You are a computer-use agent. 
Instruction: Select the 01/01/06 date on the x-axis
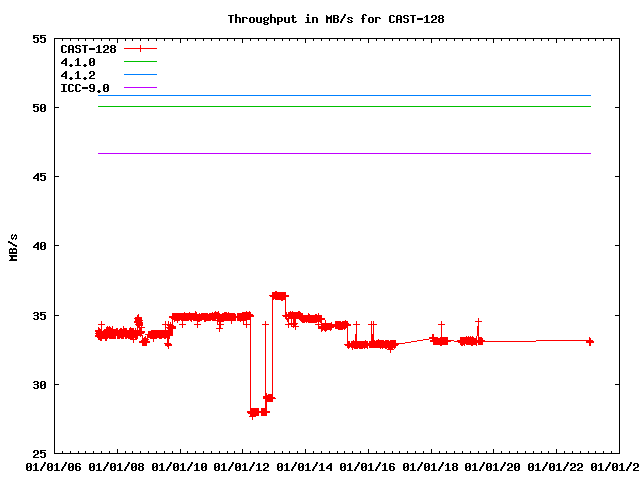tap(54, 466)
